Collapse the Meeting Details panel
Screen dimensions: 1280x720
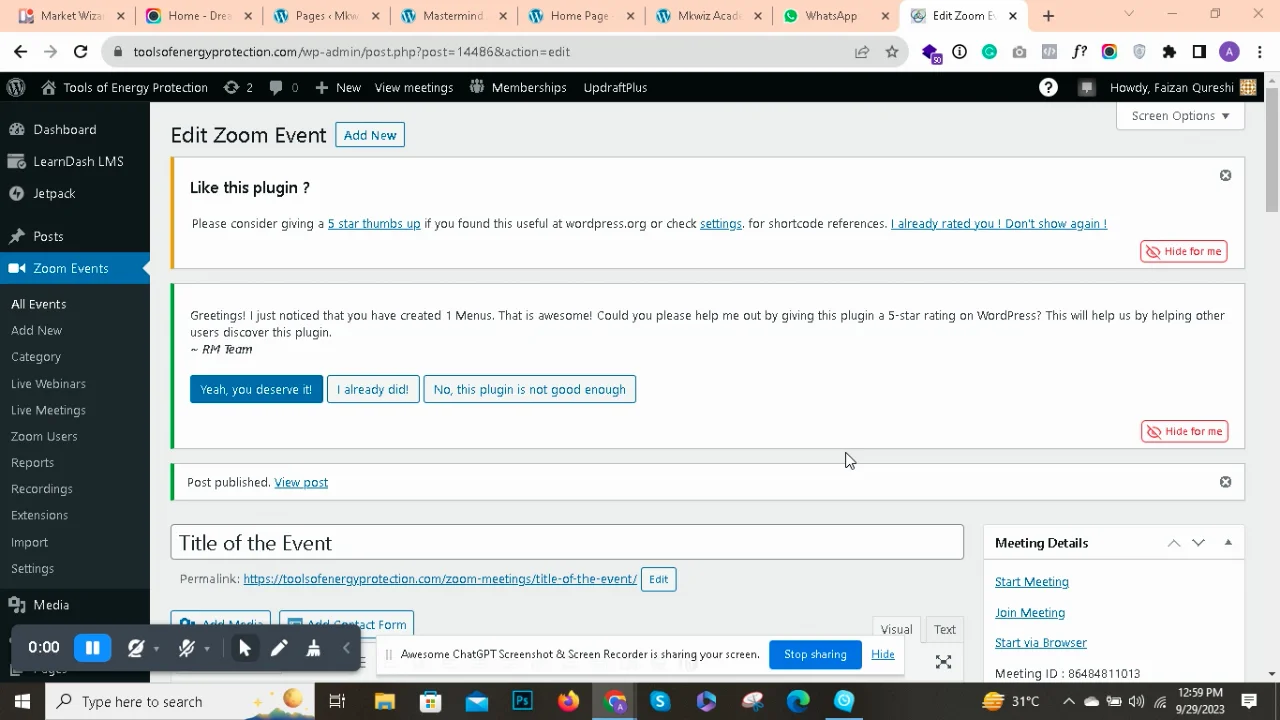pos(1228,543)
